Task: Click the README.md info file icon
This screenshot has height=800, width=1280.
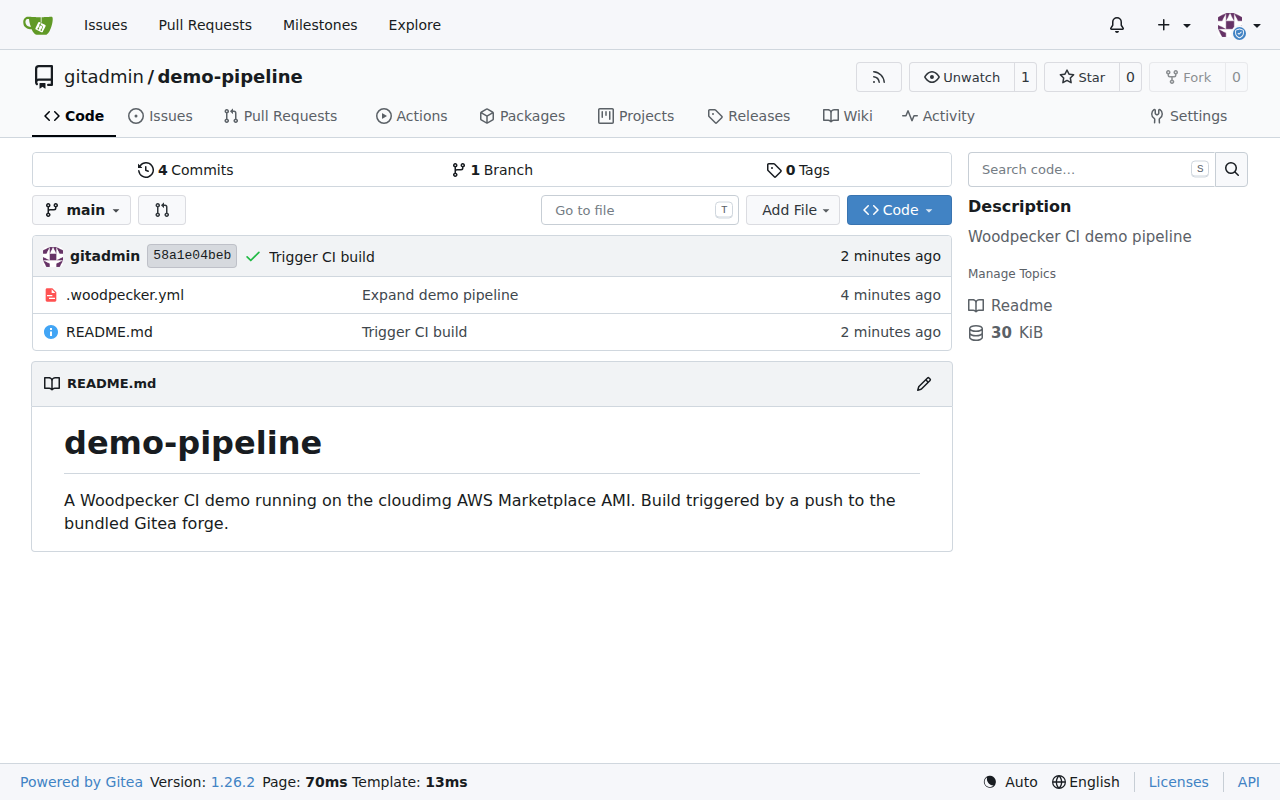Action: click(51, 332)
